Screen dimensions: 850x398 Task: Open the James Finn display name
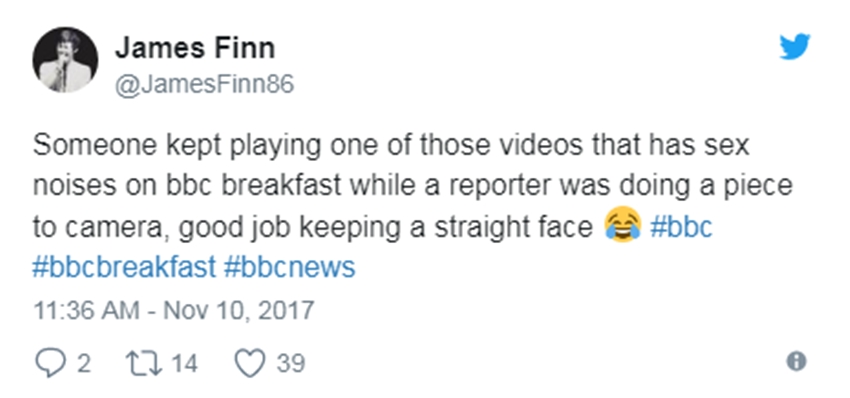click(195, 48)
